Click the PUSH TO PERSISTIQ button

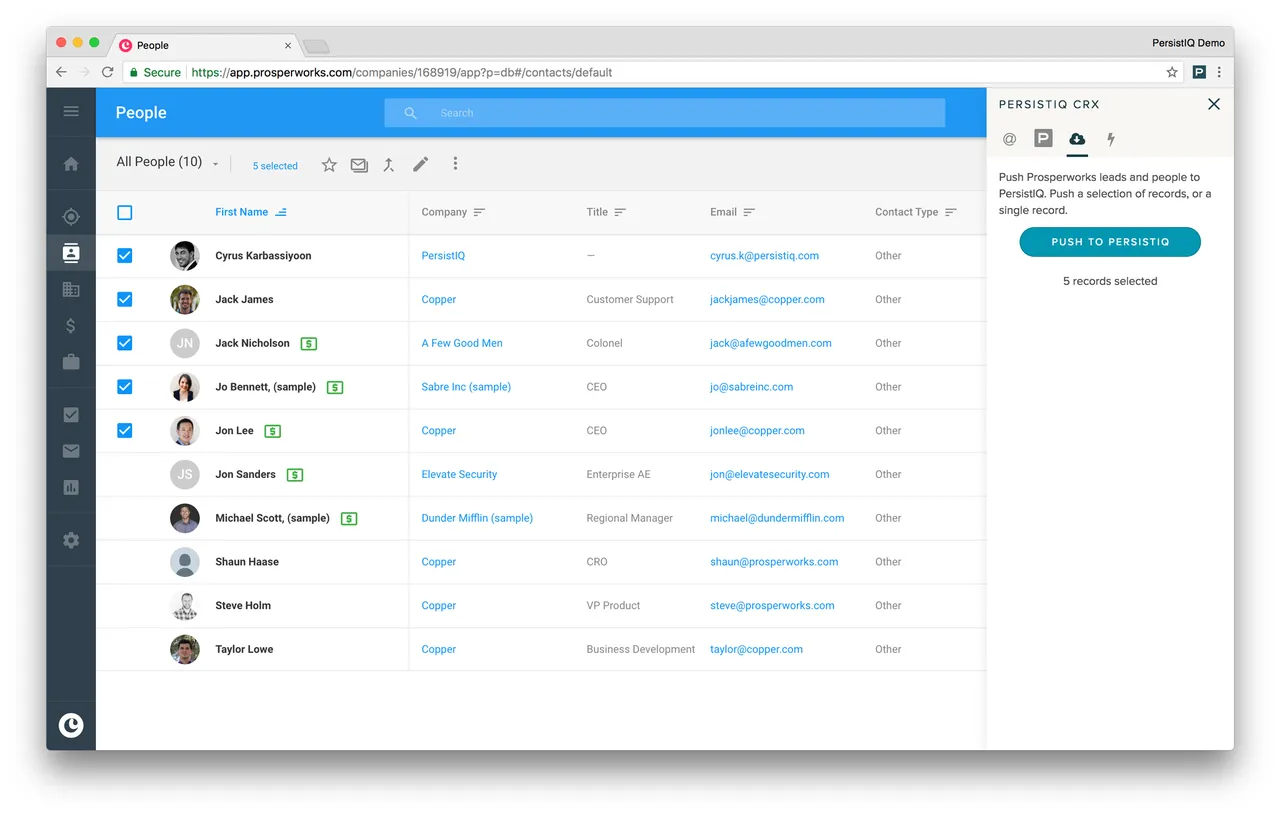(1110, 242)
